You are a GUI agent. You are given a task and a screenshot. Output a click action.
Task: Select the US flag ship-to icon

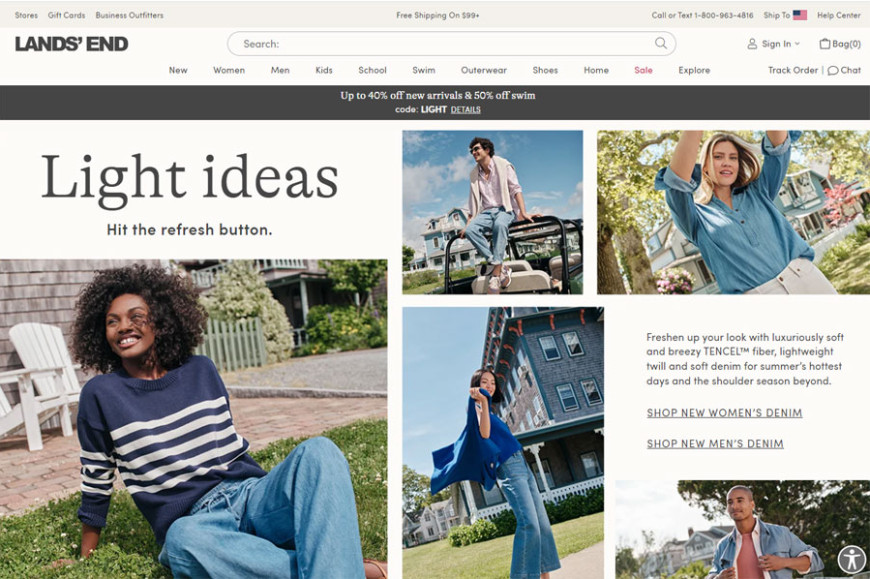pos(800,15)
